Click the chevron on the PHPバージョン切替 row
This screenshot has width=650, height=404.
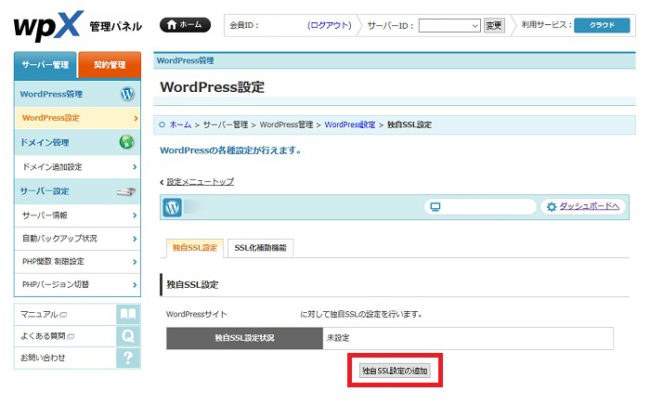[135, 285]
